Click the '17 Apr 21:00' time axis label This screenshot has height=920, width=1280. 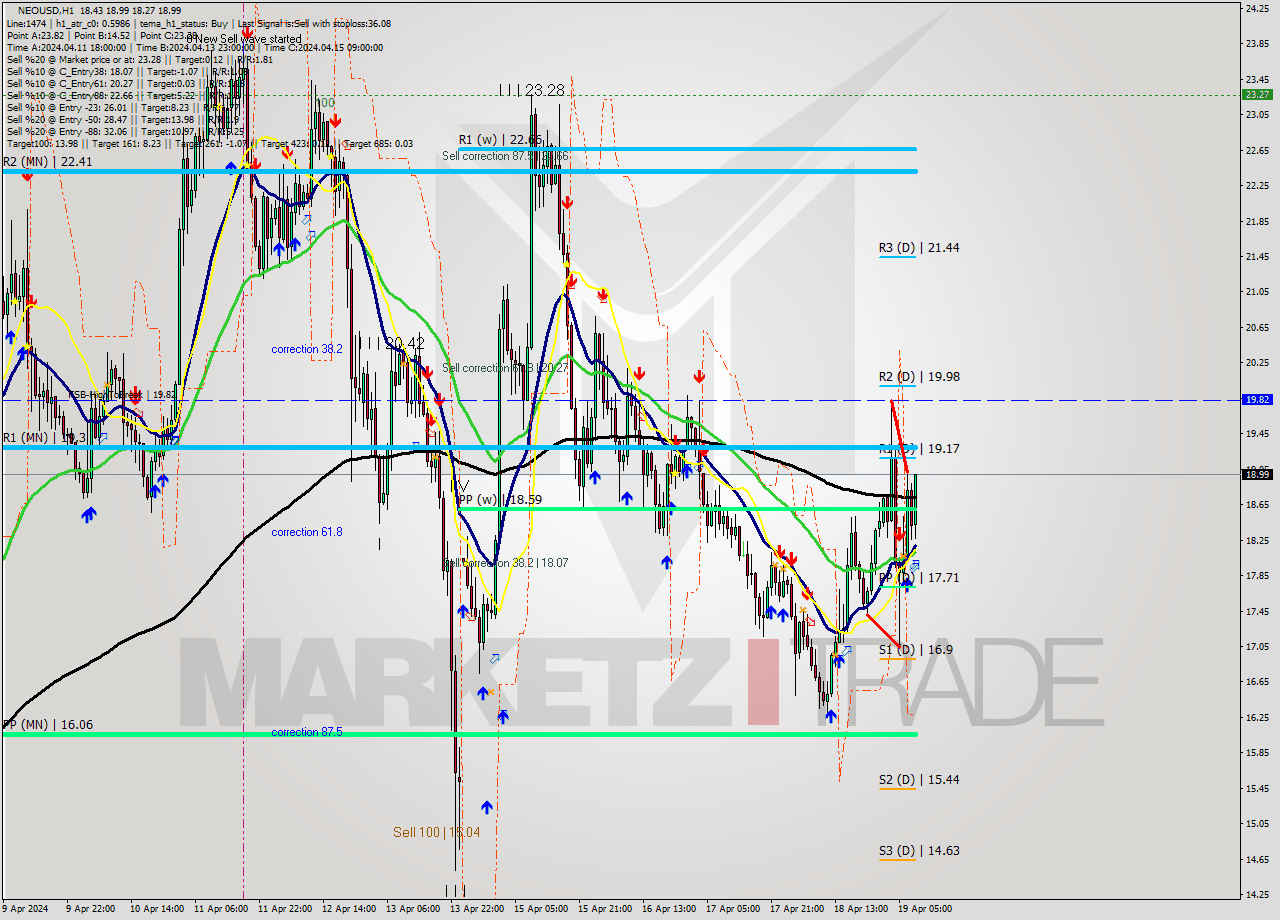tap(797, 909)
